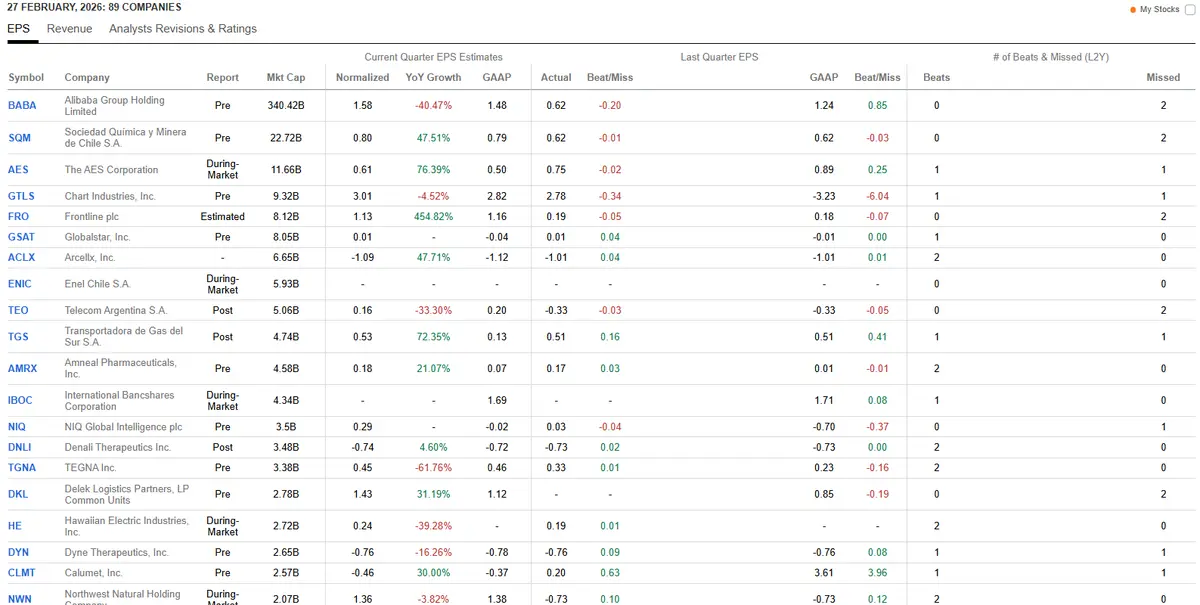Image resolution: width=1200 pixels, height=605 pixels.
Task: Click the 454.82% YoY growth value
Action: 433,216
